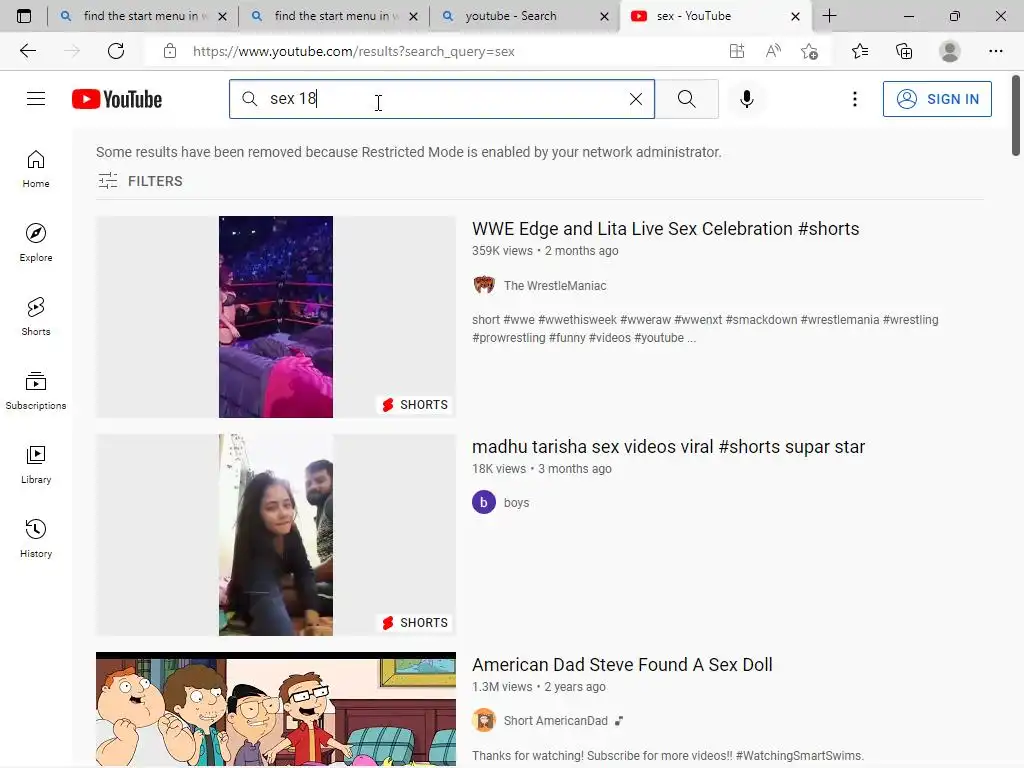Go back with browser back arrow
Viewport: 1024px width, 768px height.
[x=27, y=51]
